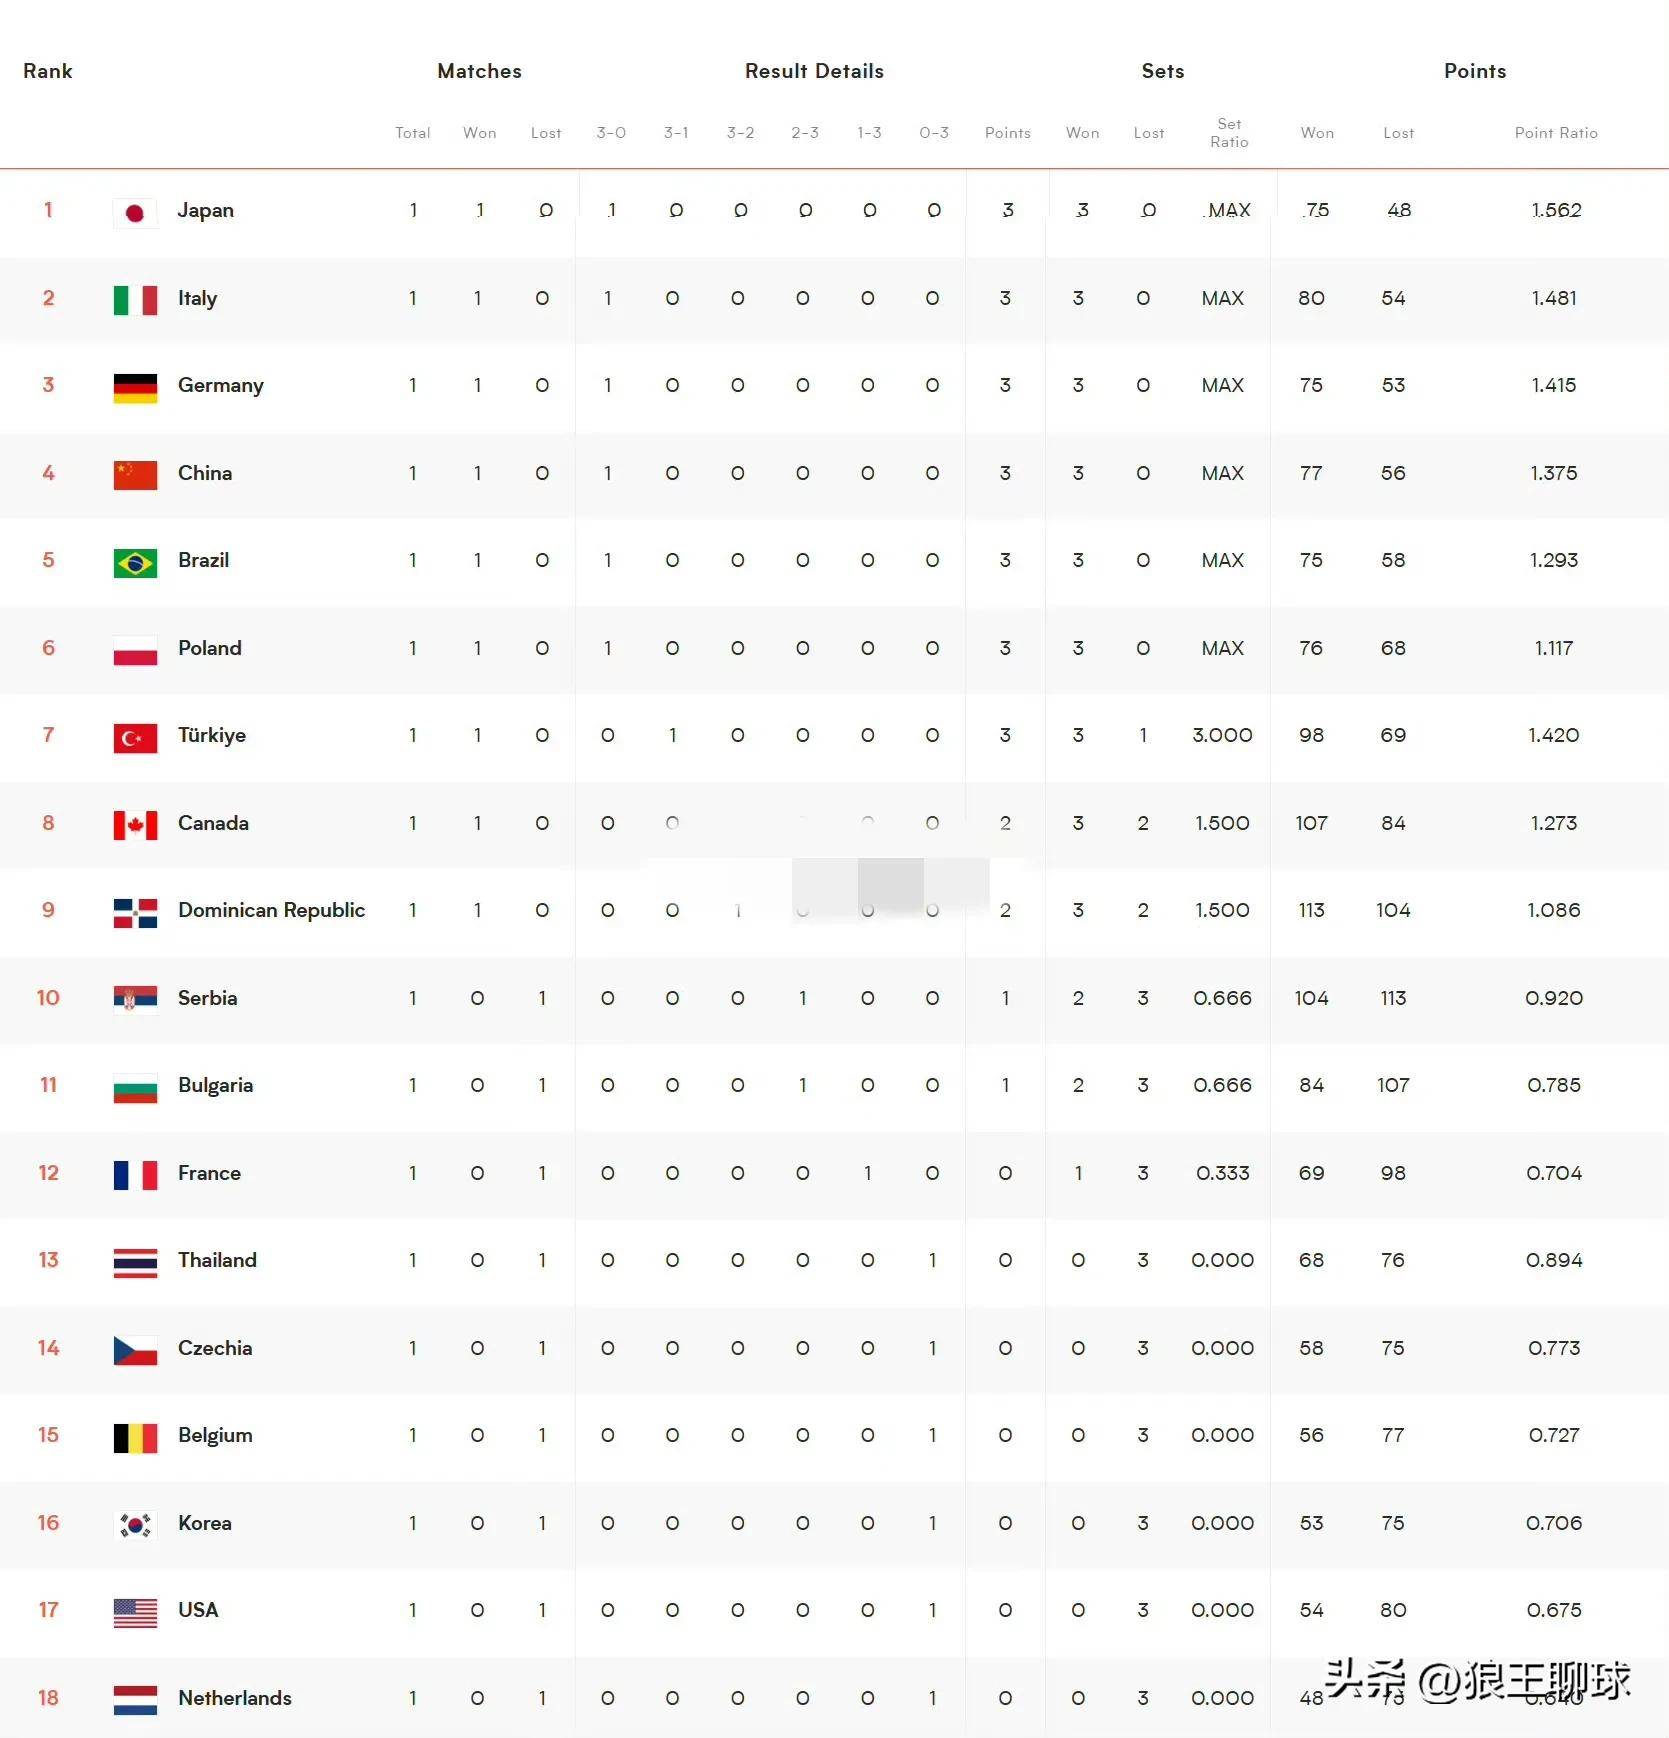Click the Rank column header

(x=48, y=71)
